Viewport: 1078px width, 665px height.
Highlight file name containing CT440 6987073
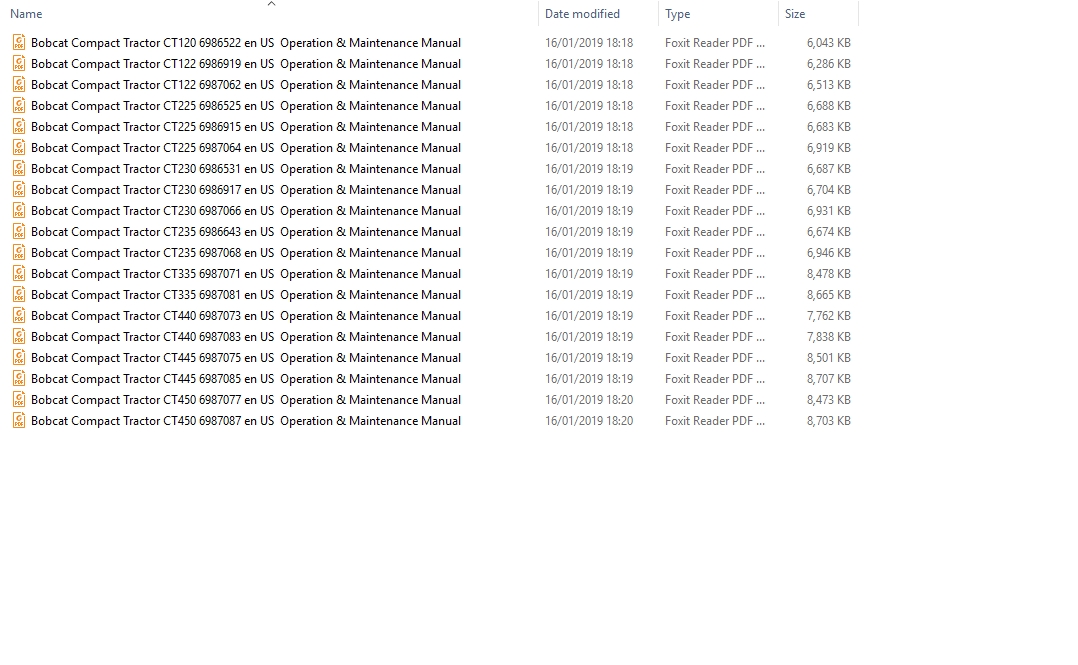coord(246,316)
